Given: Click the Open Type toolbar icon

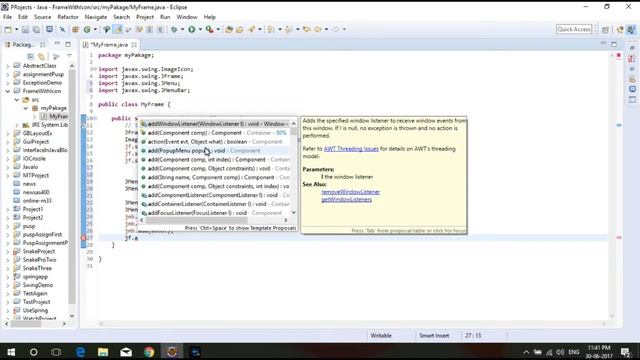Looking at the screenshot, I should (x=229, y=29).
